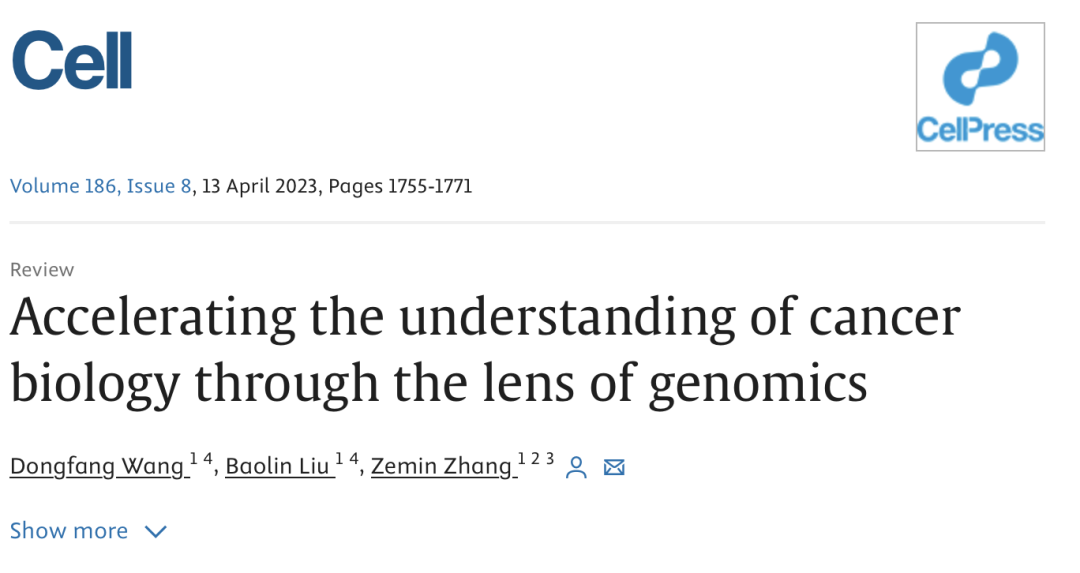
Task: Click the Cell journal logo
Action: [x=72, y=60]
